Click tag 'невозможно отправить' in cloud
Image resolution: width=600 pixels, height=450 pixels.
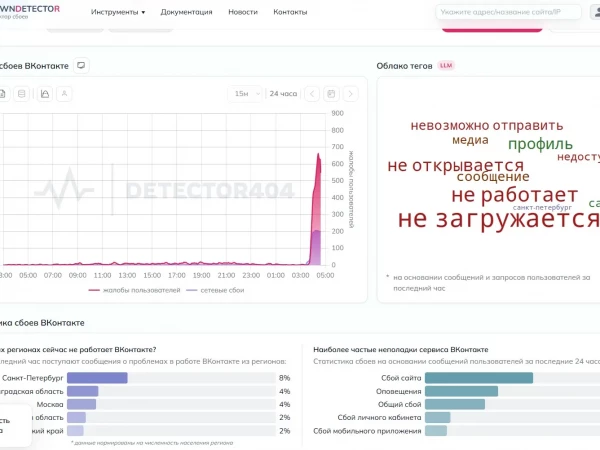(x=487, y=125)
